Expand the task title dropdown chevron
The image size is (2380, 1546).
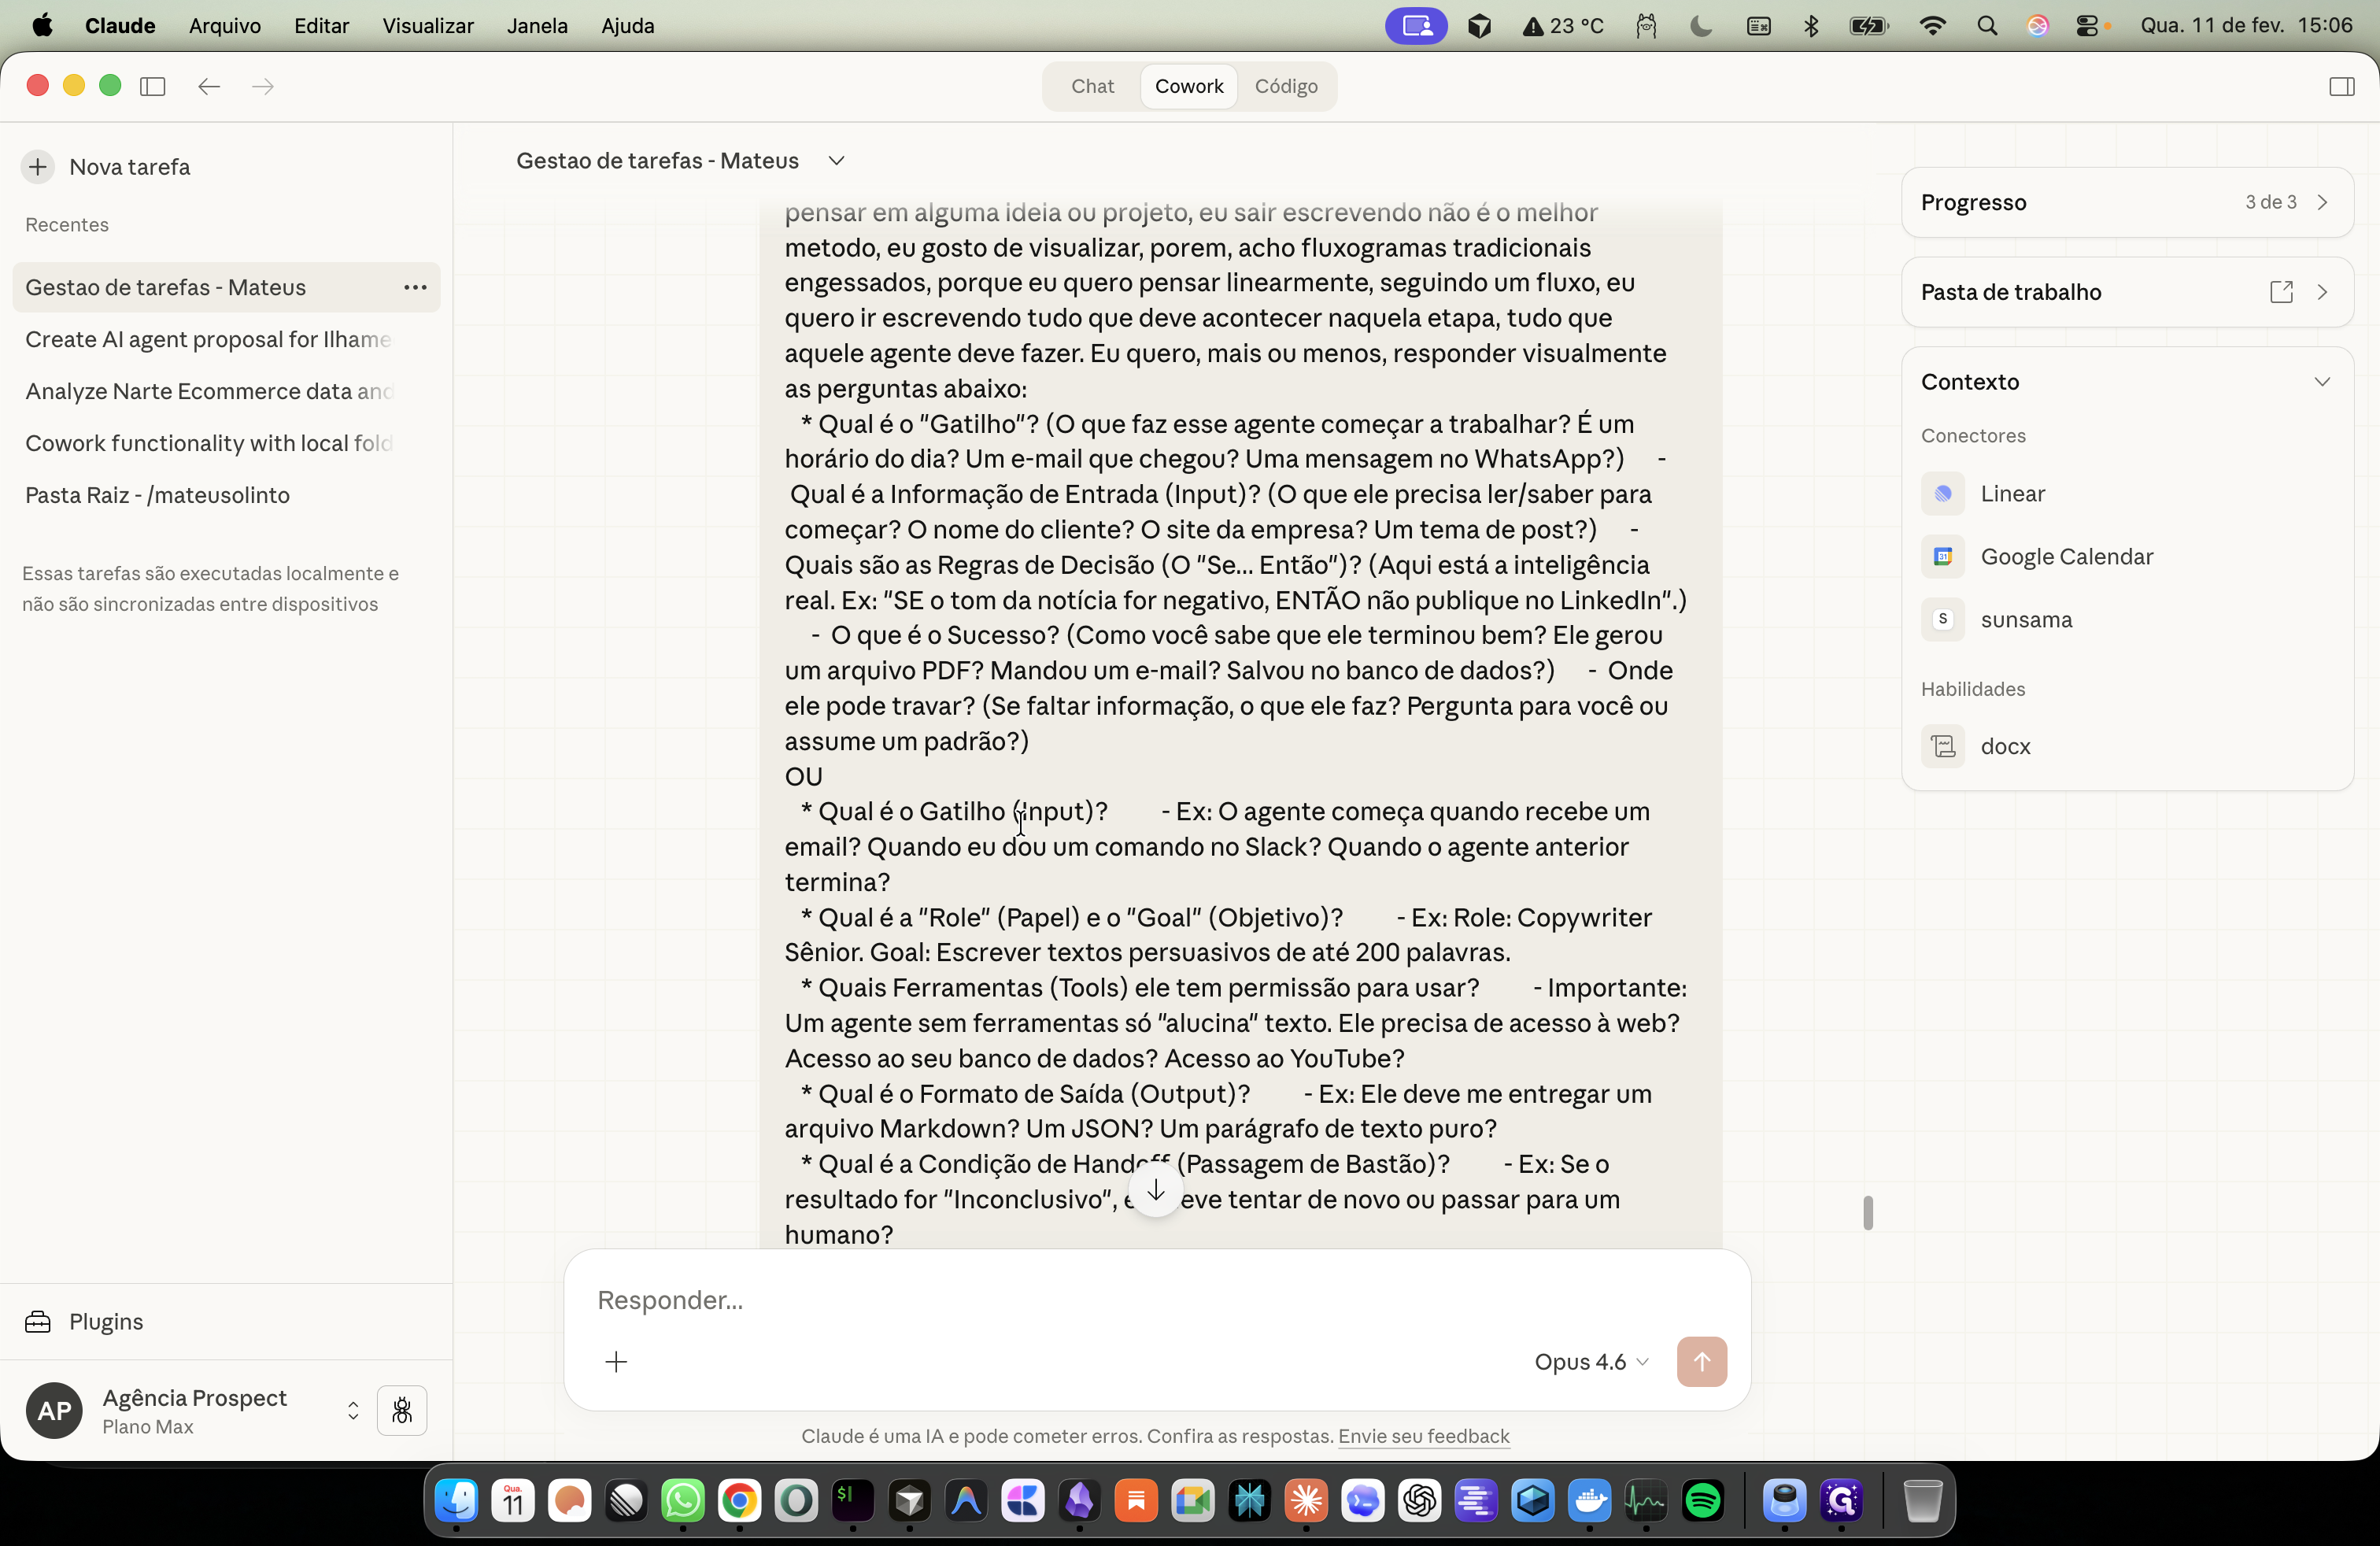point(837,161)
